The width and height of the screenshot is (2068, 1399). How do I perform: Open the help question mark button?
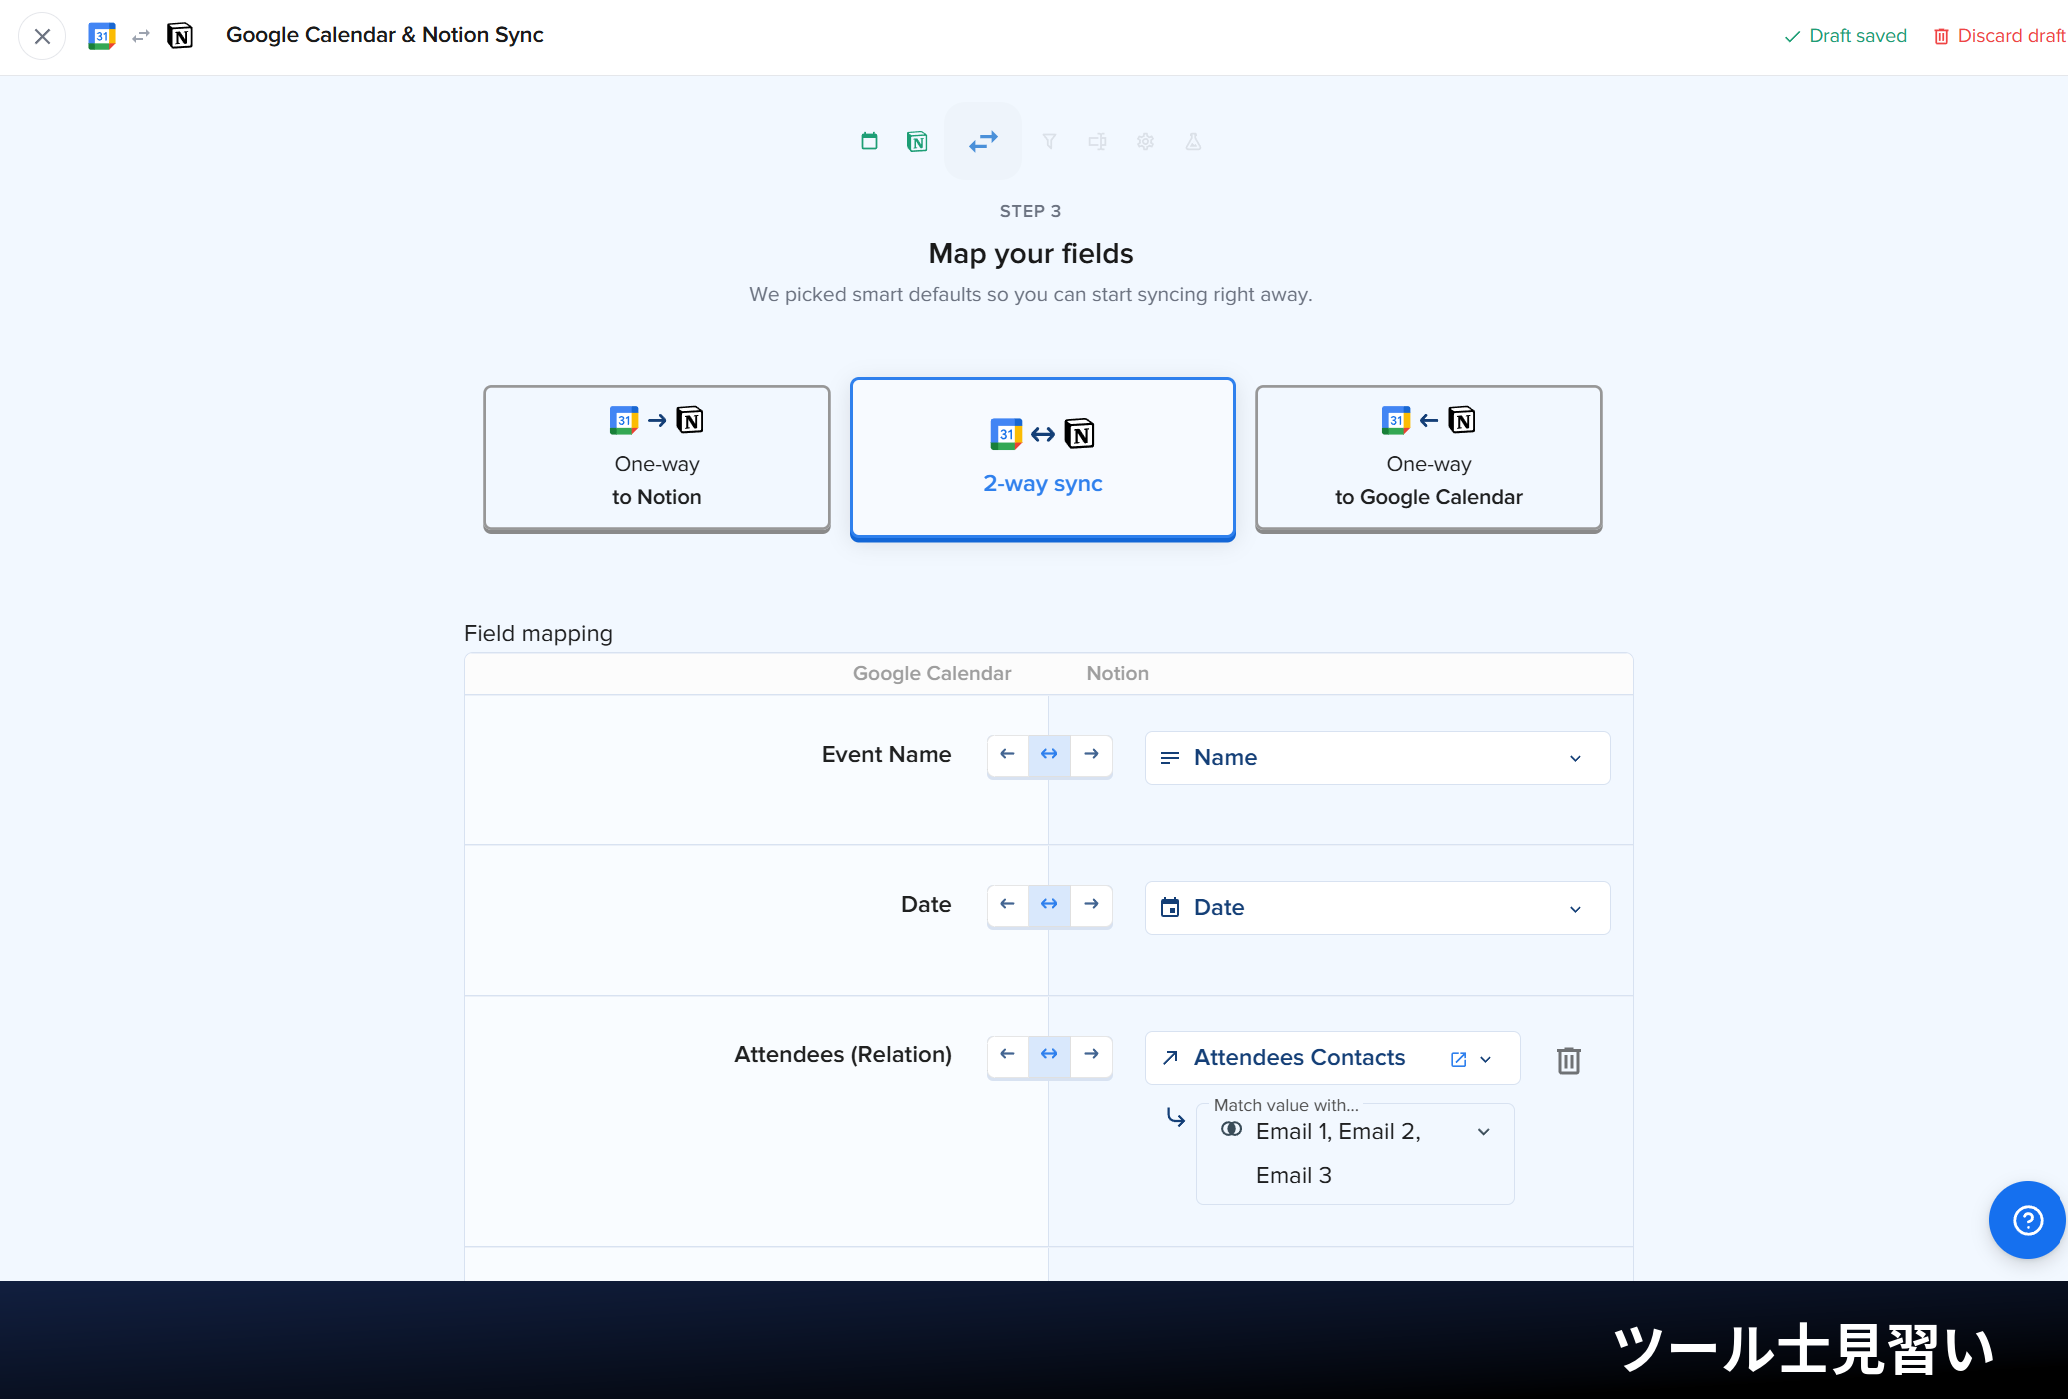2027,1220
